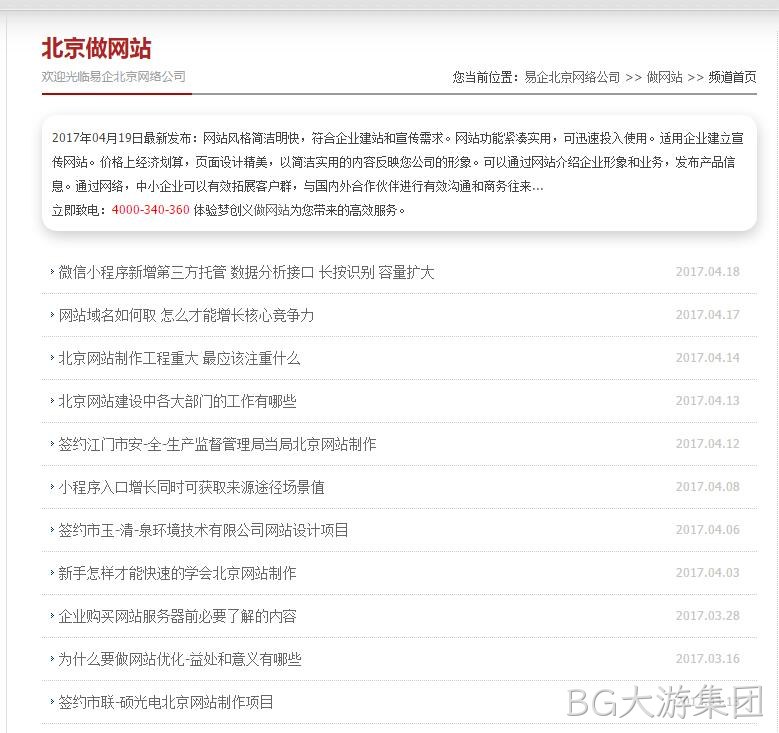Open article 签约市玉-清-泉环境技术有限公司网站设计项目
The image size is (779, 733).
point(203,530)
